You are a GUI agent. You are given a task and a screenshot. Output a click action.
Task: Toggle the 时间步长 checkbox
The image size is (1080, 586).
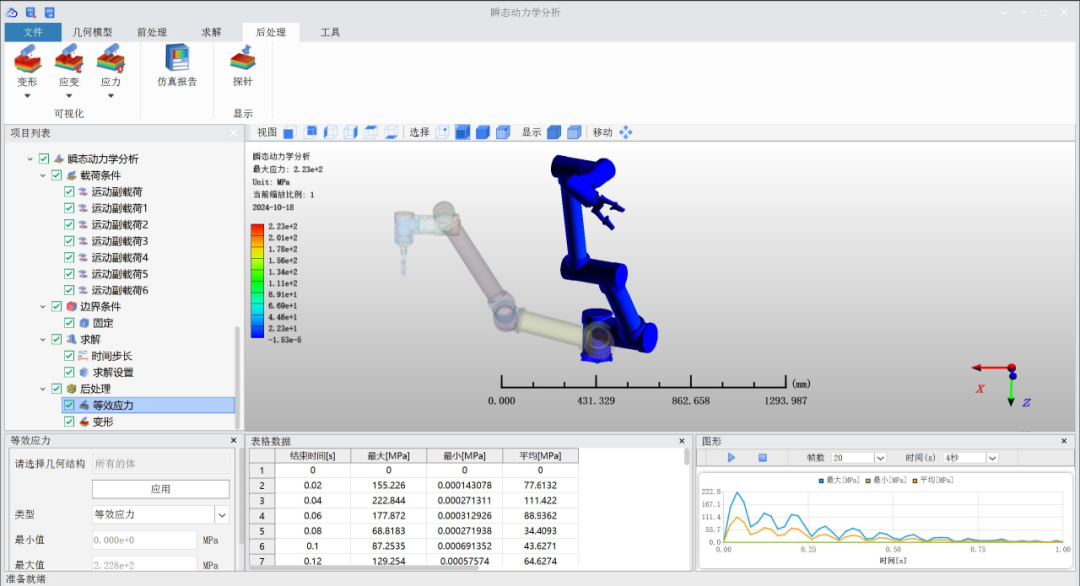(69, 356)
